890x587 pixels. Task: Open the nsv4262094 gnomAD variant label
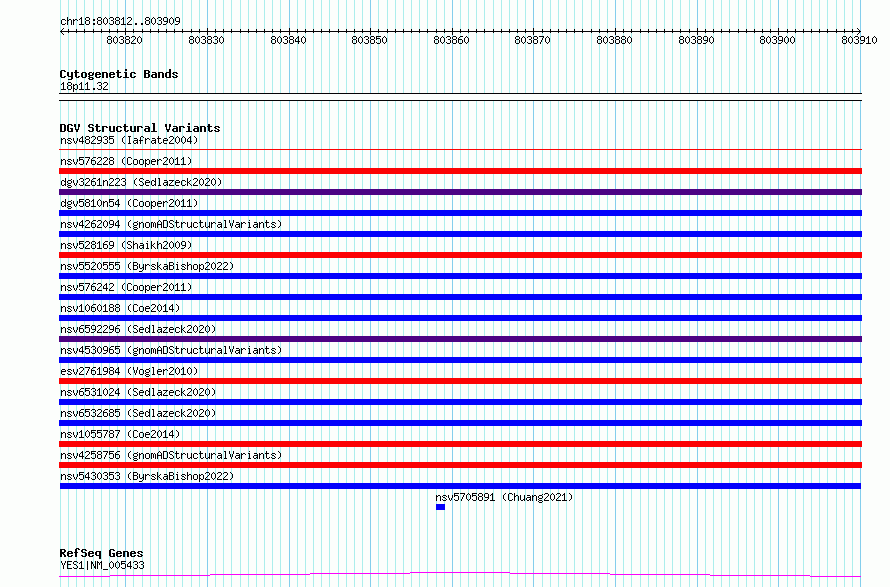[x=171, y=224]
